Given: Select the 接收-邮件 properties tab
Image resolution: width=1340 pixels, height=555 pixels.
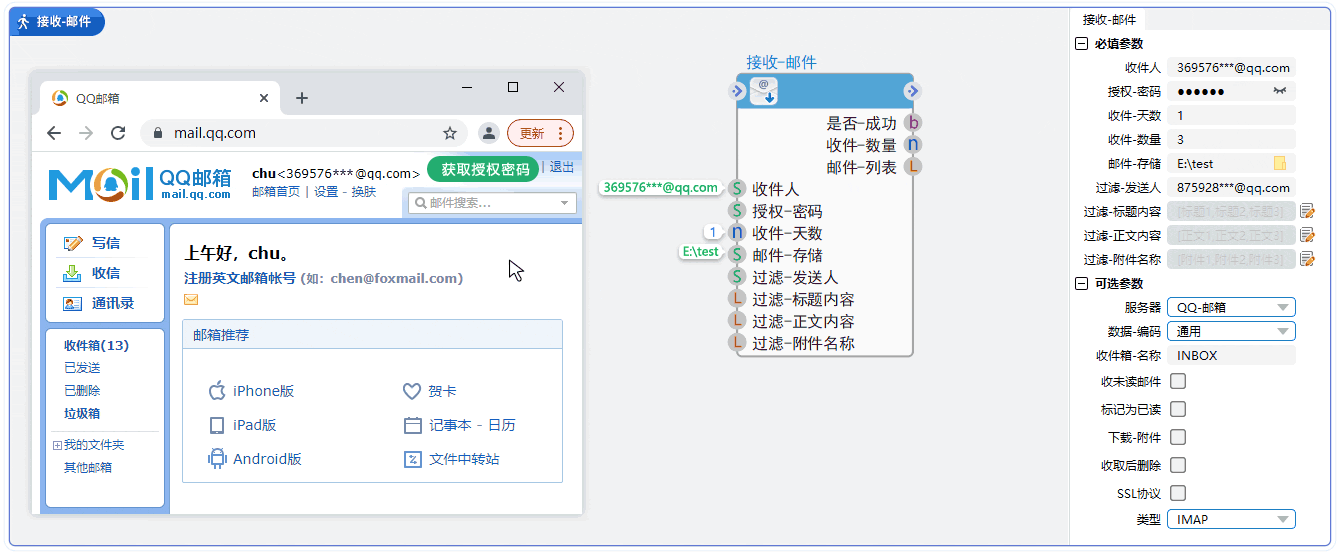Looking at the screenshot, I should click(x=1109, y=19).
